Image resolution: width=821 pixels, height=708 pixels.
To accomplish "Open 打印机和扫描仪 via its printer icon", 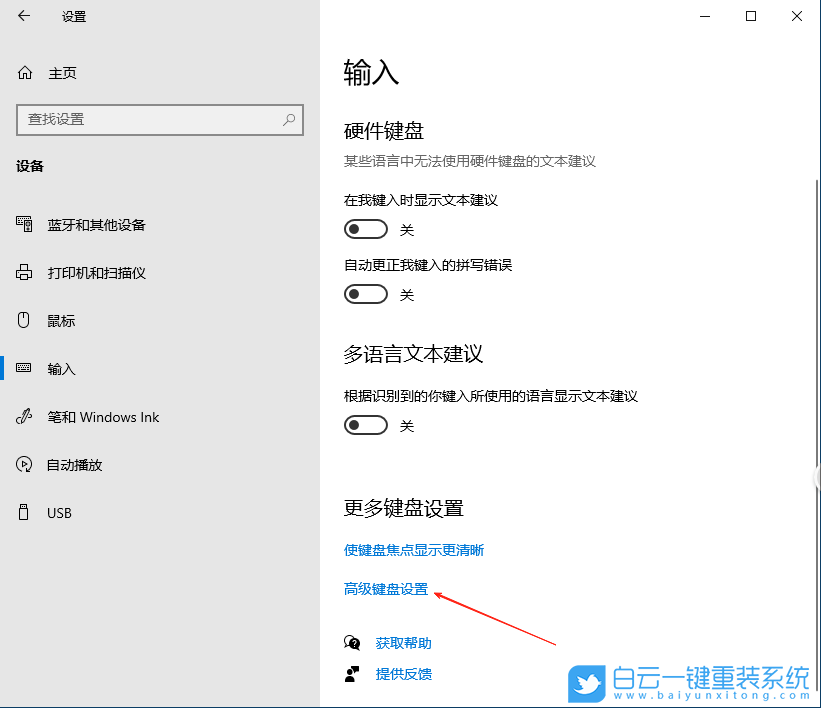I will [x=22, y=272].
